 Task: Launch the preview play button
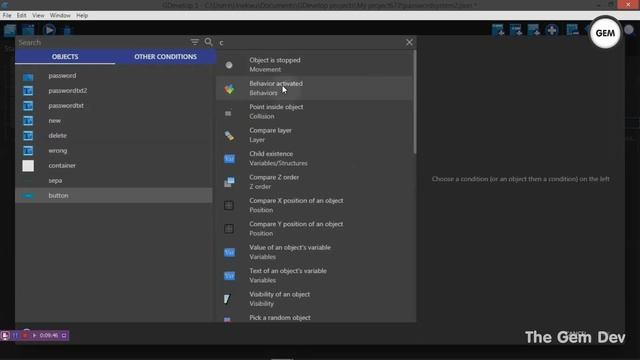pos(49,30)
